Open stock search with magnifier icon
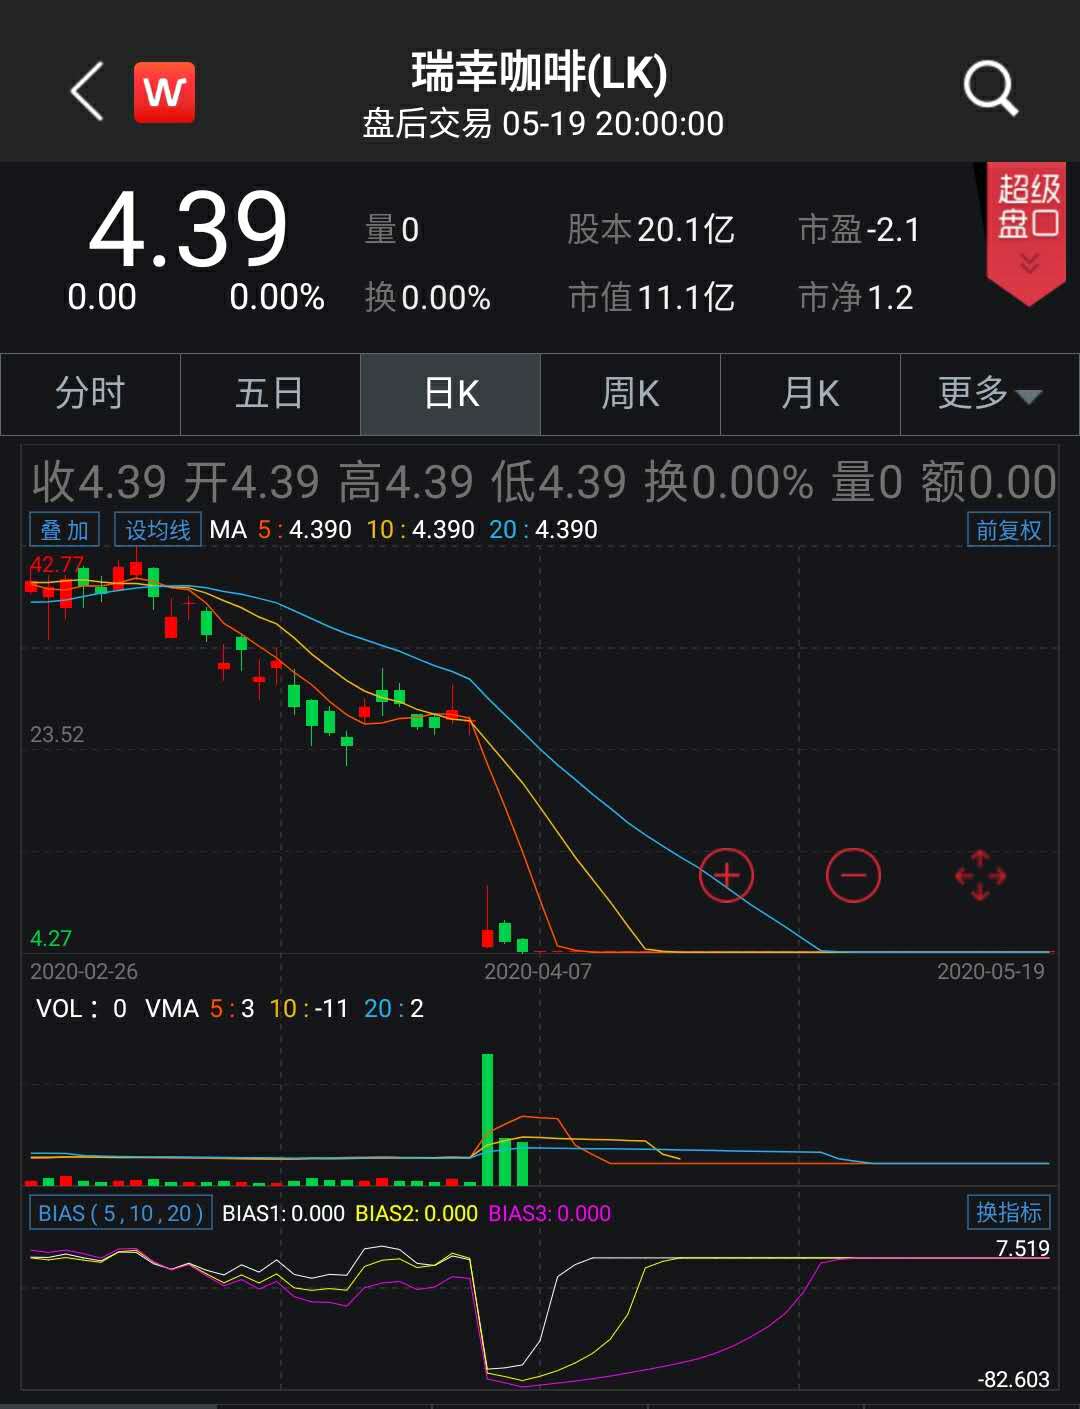1080x1409 pixels. [x=990, y=89]
